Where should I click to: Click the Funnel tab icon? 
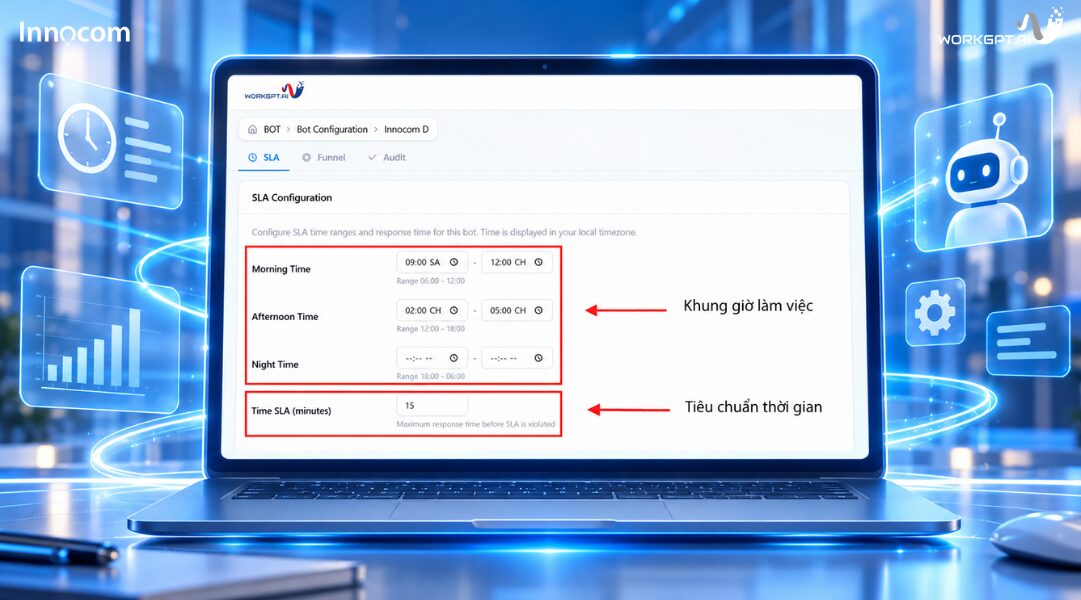[307, 157]
